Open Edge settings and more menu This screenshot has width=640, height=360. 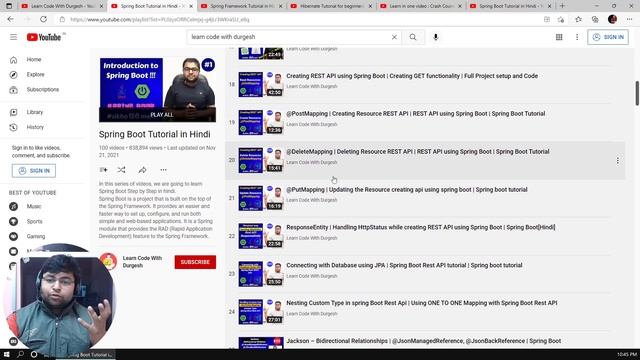point(630,19)
